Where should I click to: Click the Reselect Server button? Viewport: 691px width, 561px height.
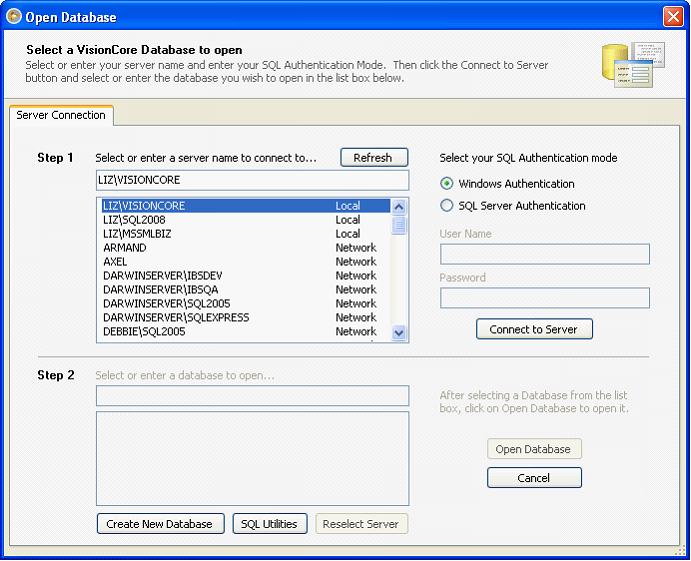tap(361, 524)
